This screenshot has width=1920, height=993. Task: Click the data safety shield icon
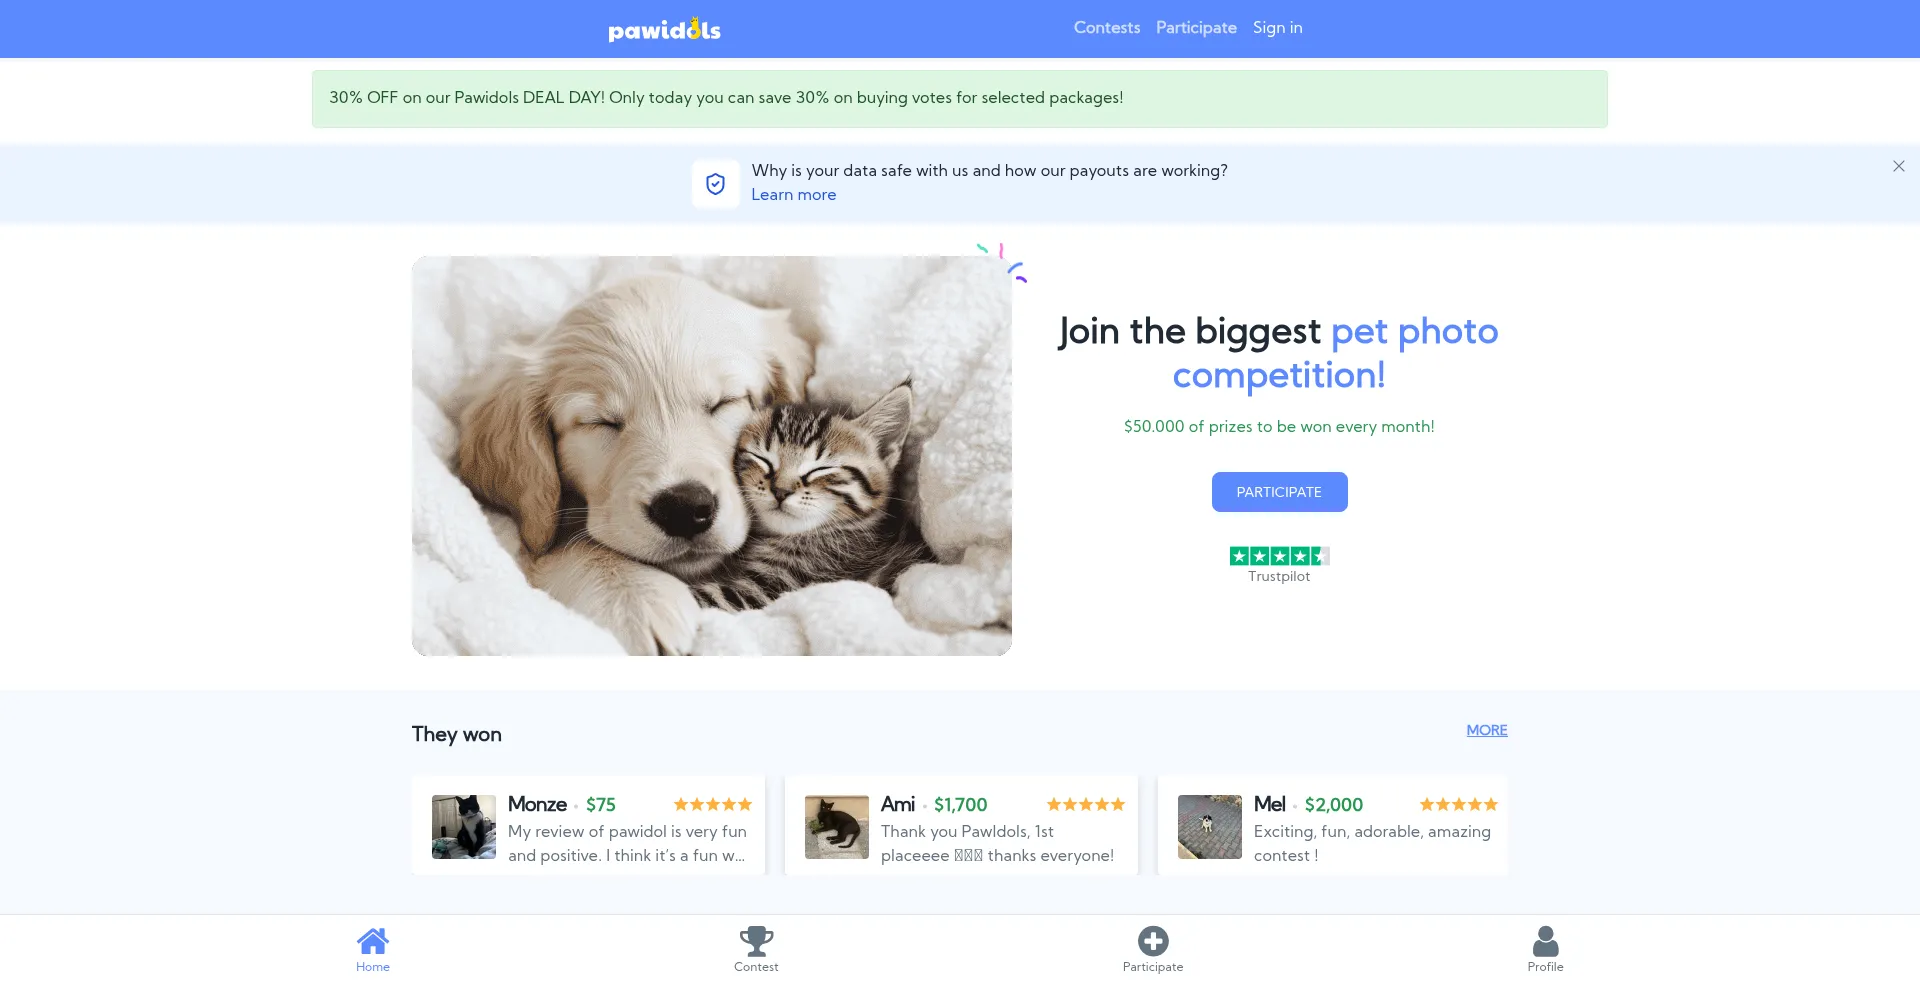coord(715,183)
